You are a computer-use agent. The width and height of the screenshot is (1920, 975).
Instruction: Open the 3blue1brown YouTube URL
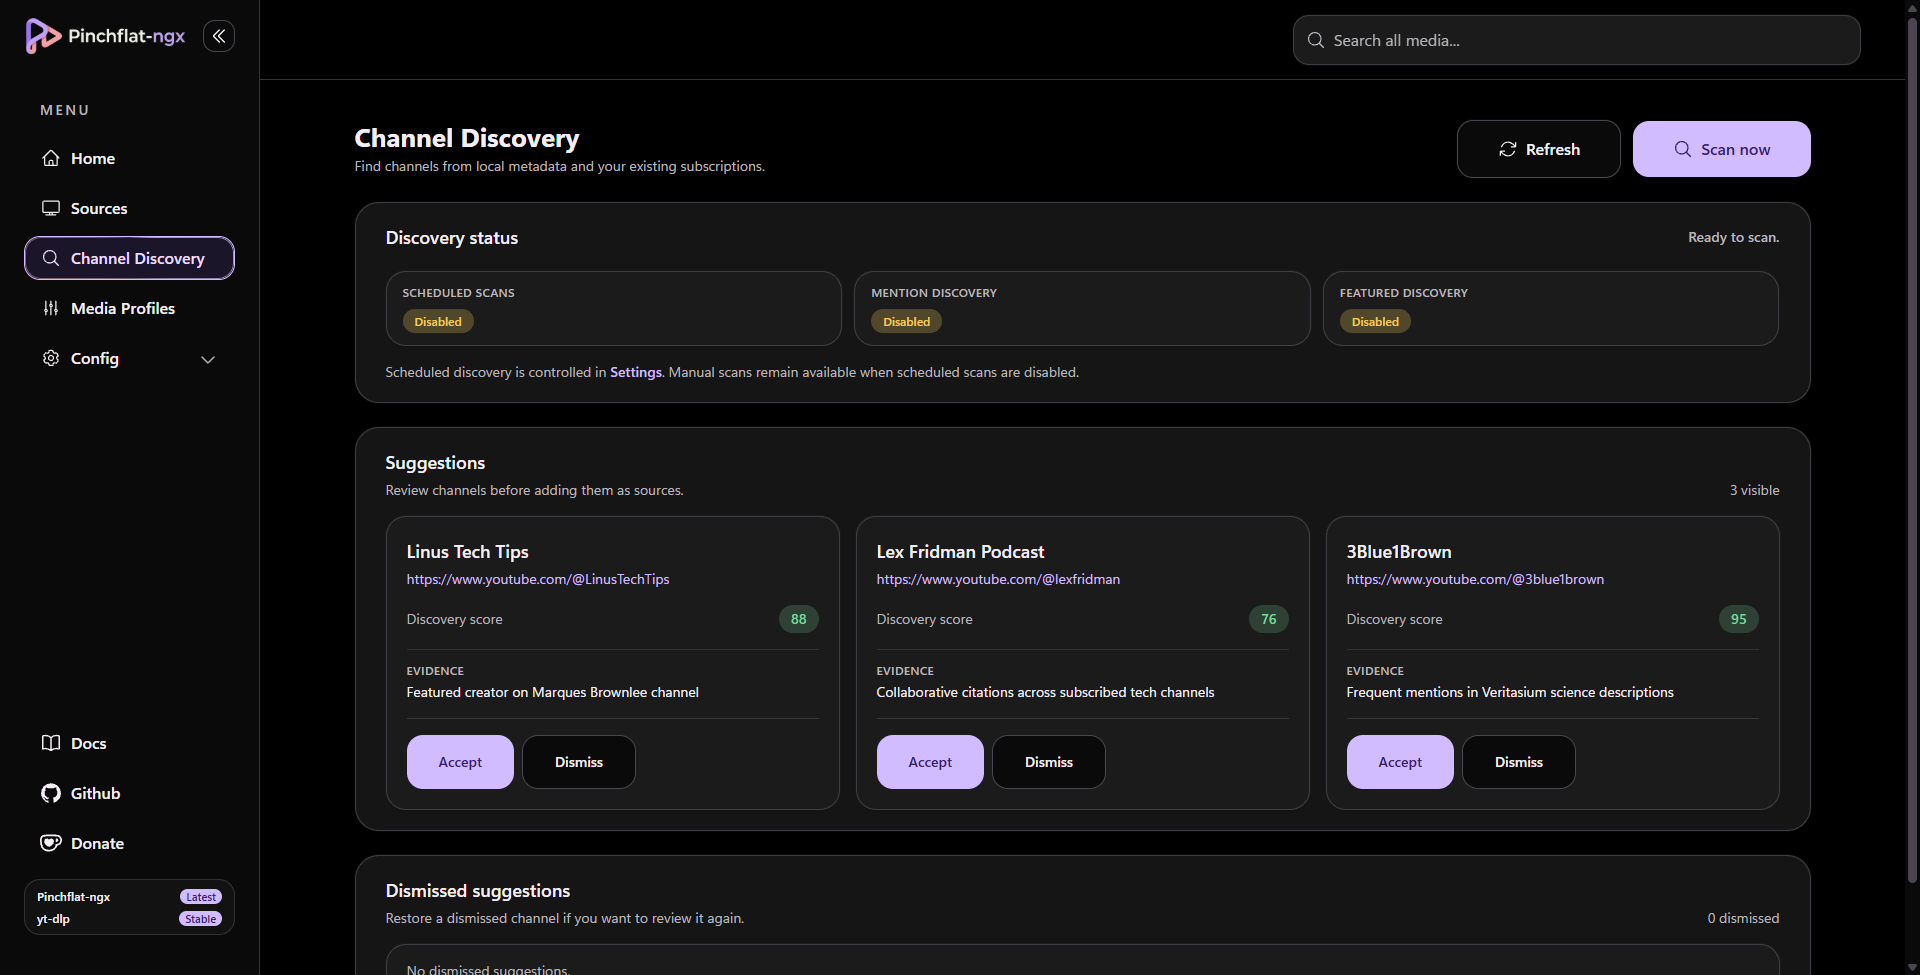point(1475,579)
